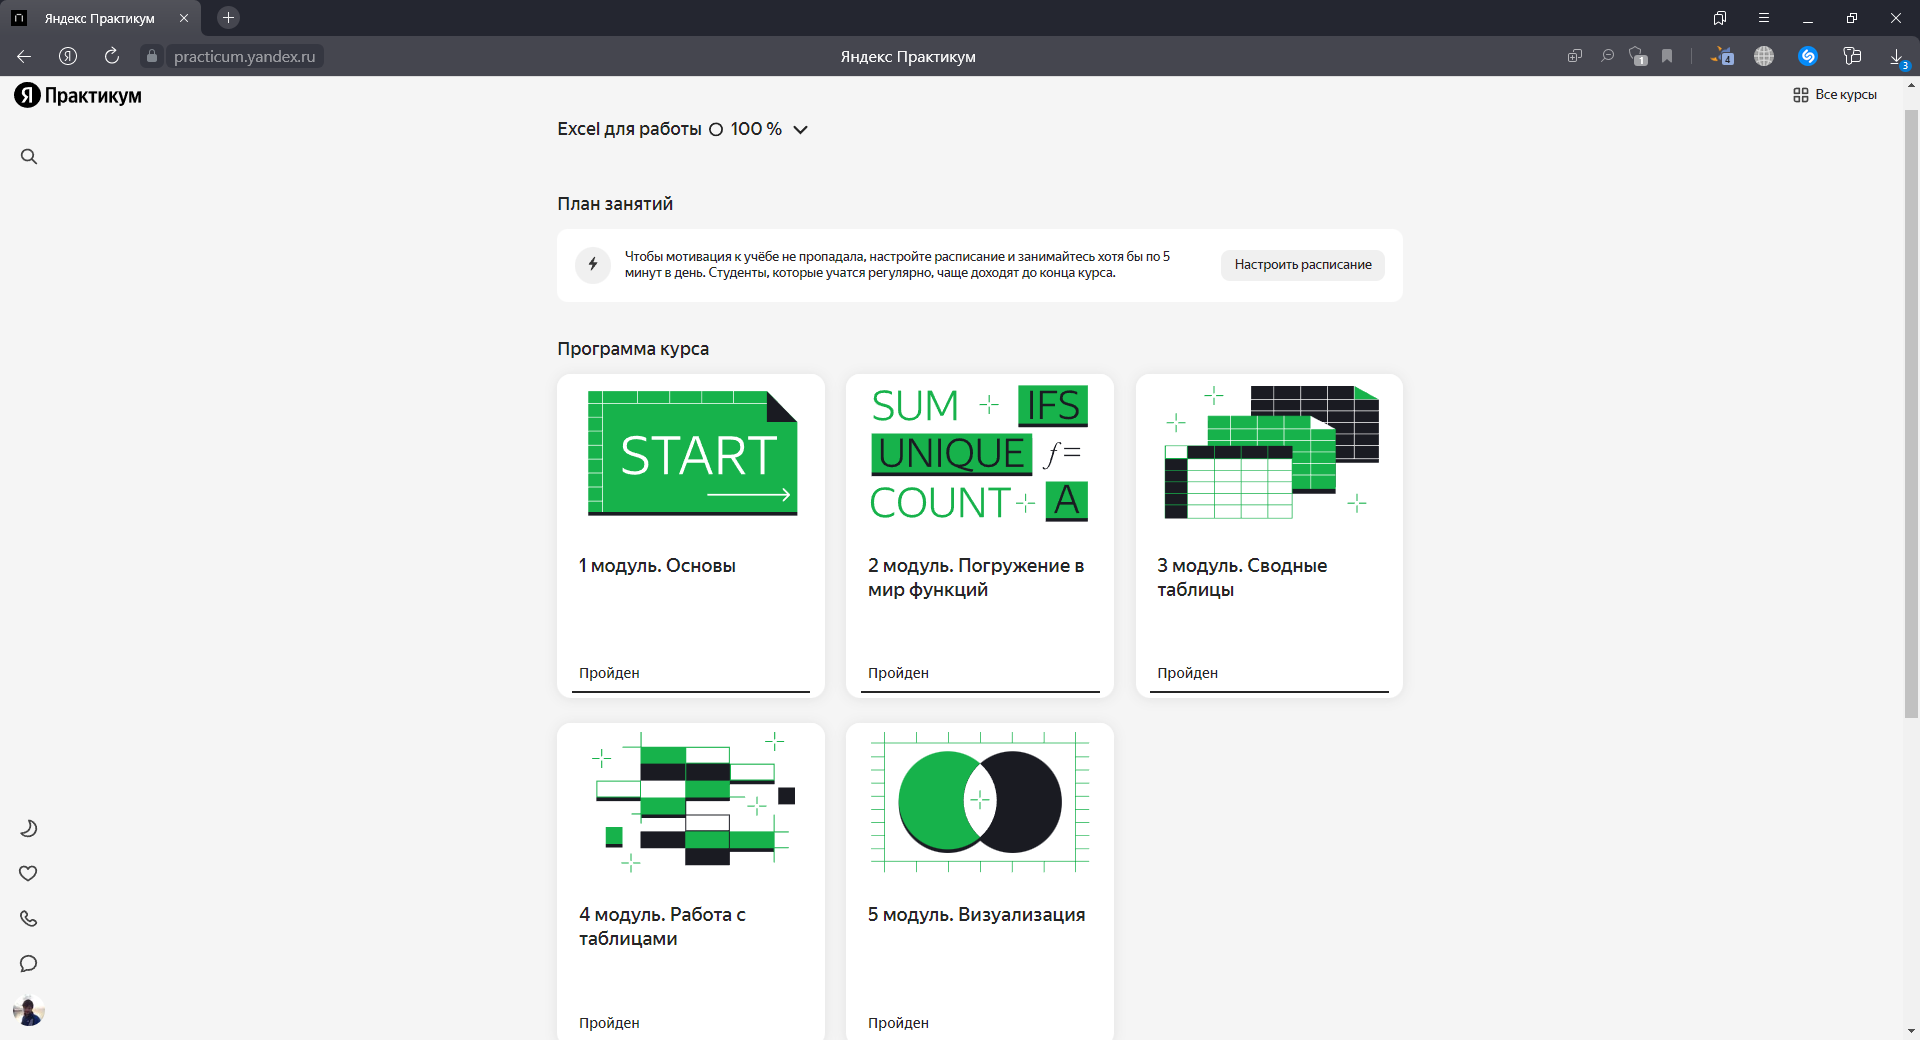Open a new browser tab

click(x=228, y=18)
